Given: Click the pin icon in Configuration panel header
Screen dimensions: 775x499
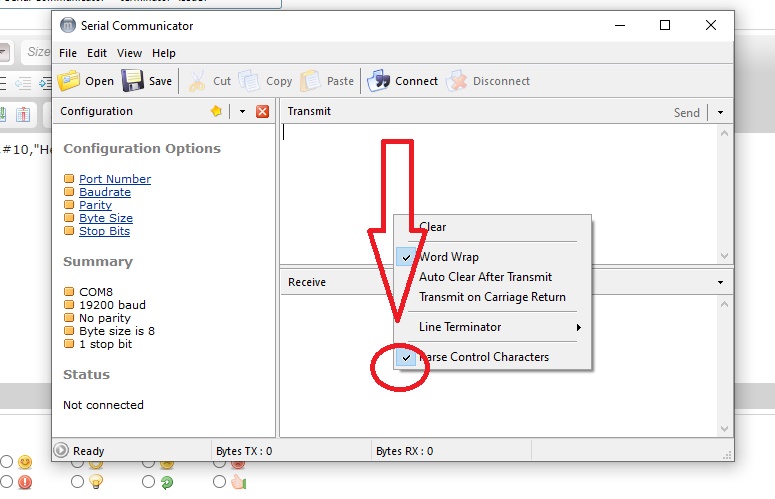Looking at the screenshot, I should tap(216, 112).
